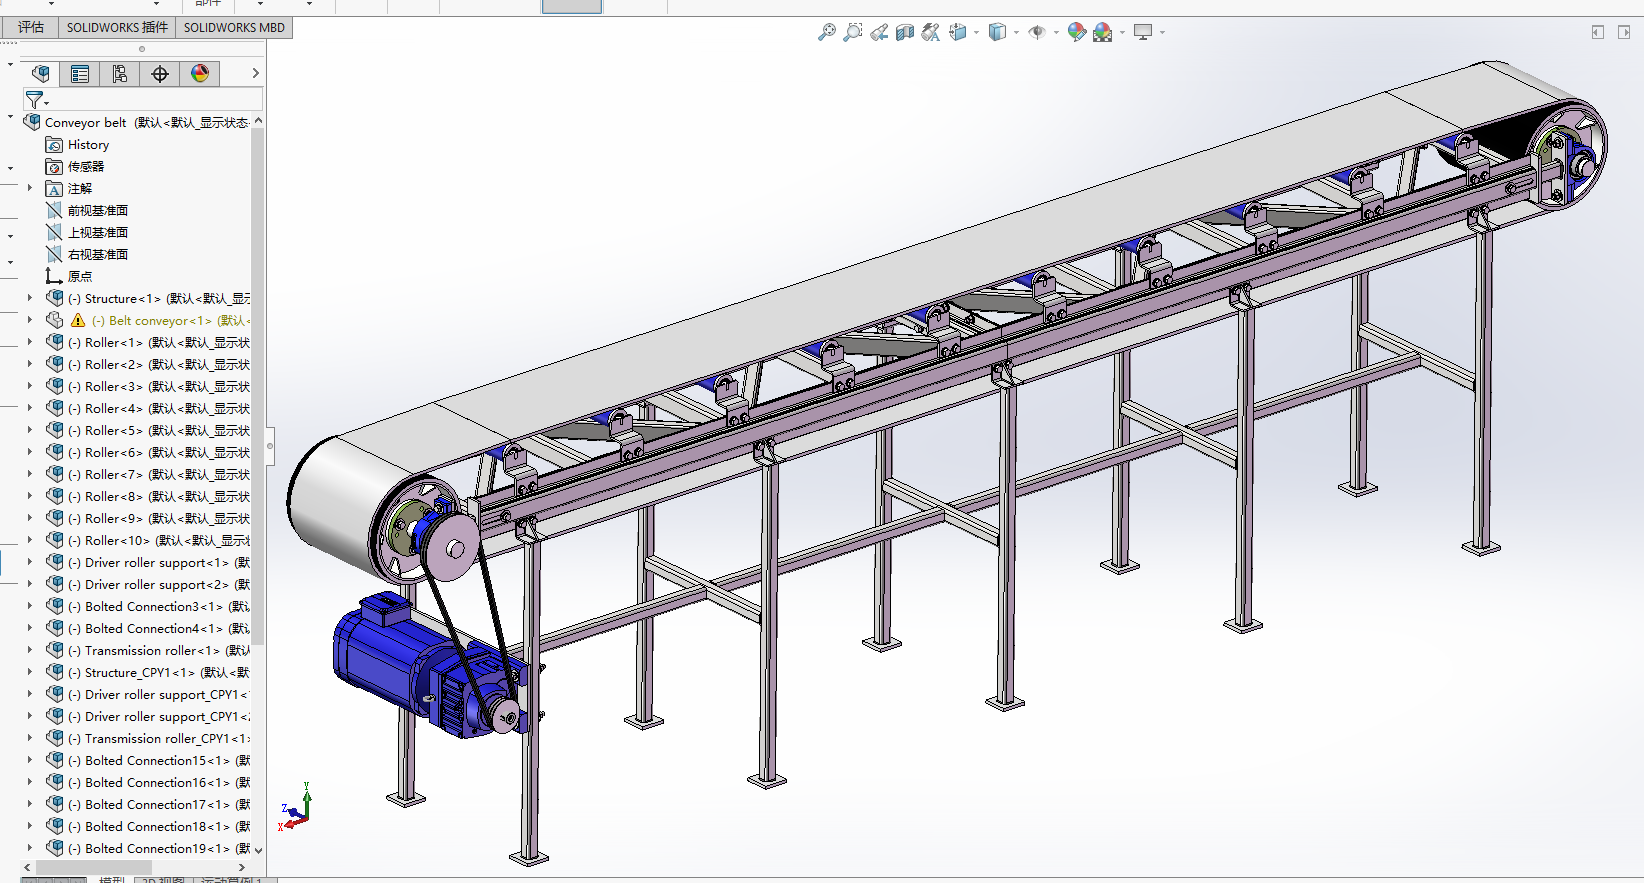This screenshot has height=883, width=1644.
Task: Restore the Previous View
Action: point(879,32)
